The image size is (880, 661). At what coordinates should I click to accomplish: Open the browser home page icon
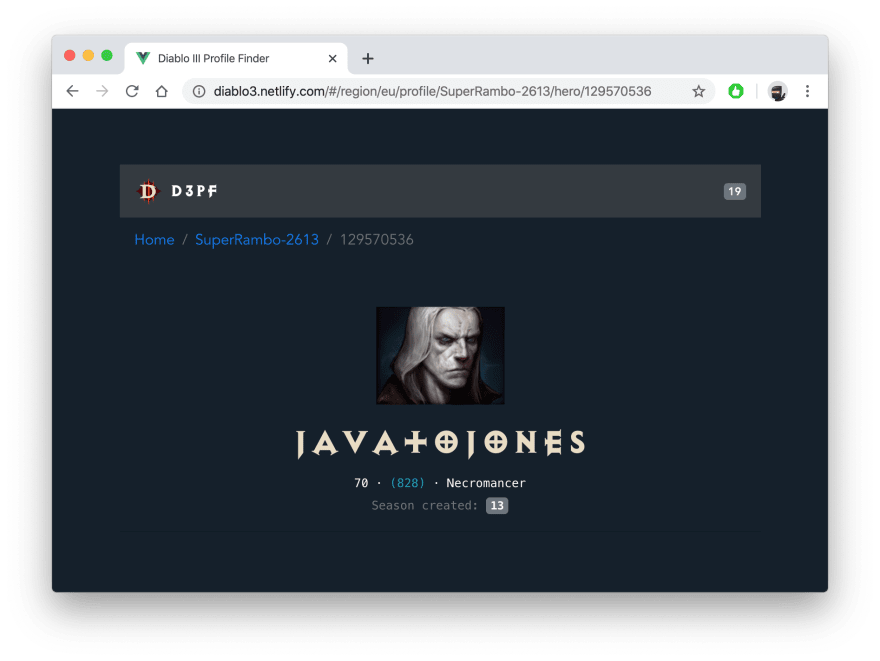pos(162,91)
